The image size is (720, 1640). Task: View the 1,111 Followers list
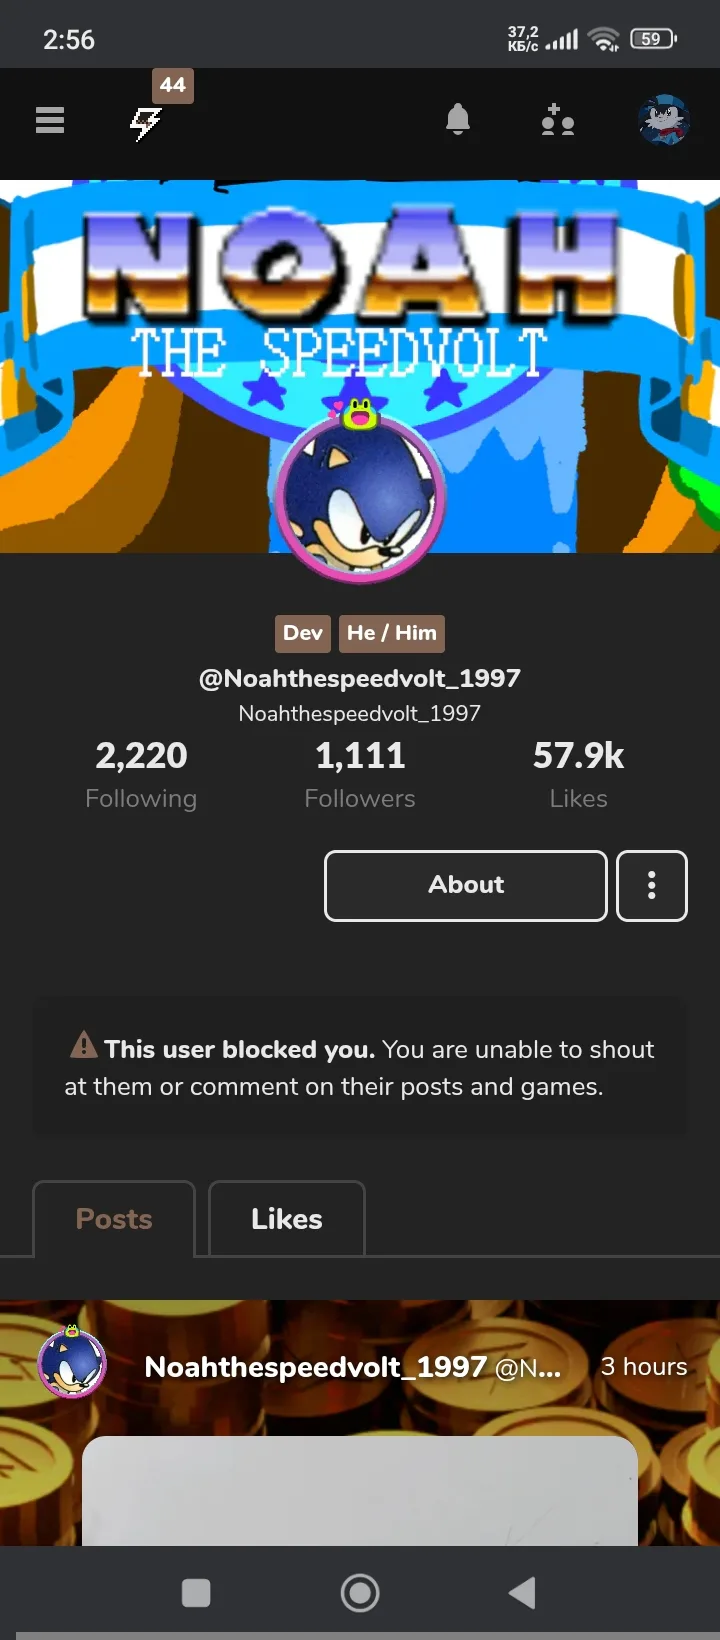point(360,773)
